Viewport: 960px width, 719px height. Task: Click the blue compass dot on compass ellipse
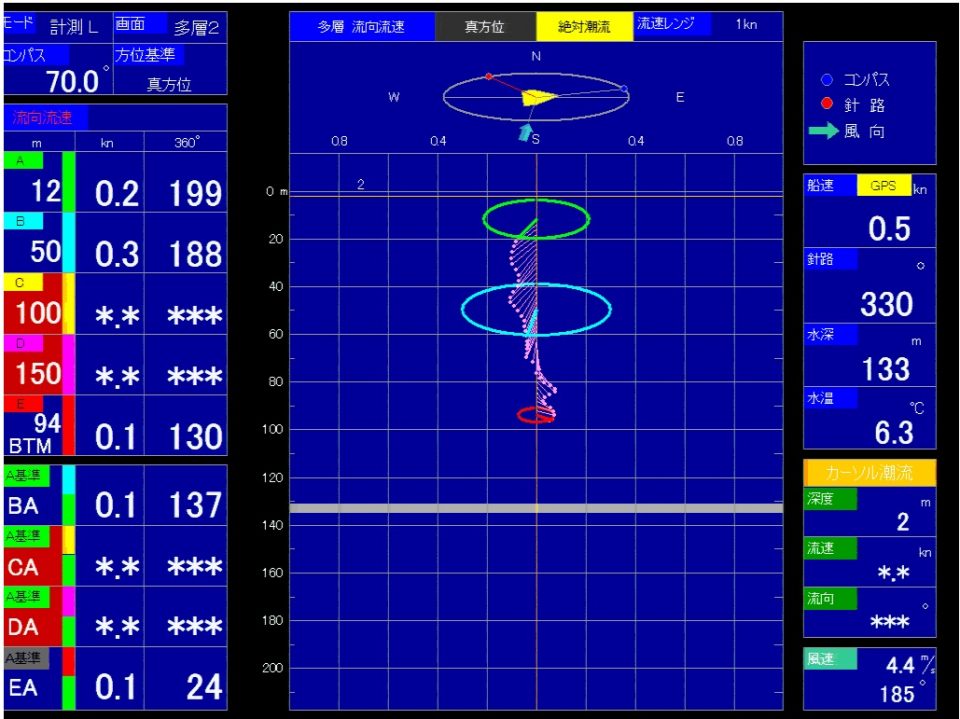pos(624,89)
